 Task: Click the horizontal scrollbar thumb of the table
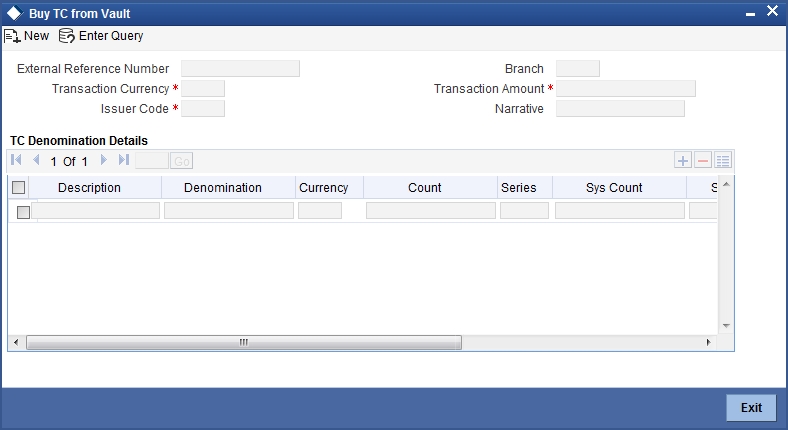[x=244, y=343]
